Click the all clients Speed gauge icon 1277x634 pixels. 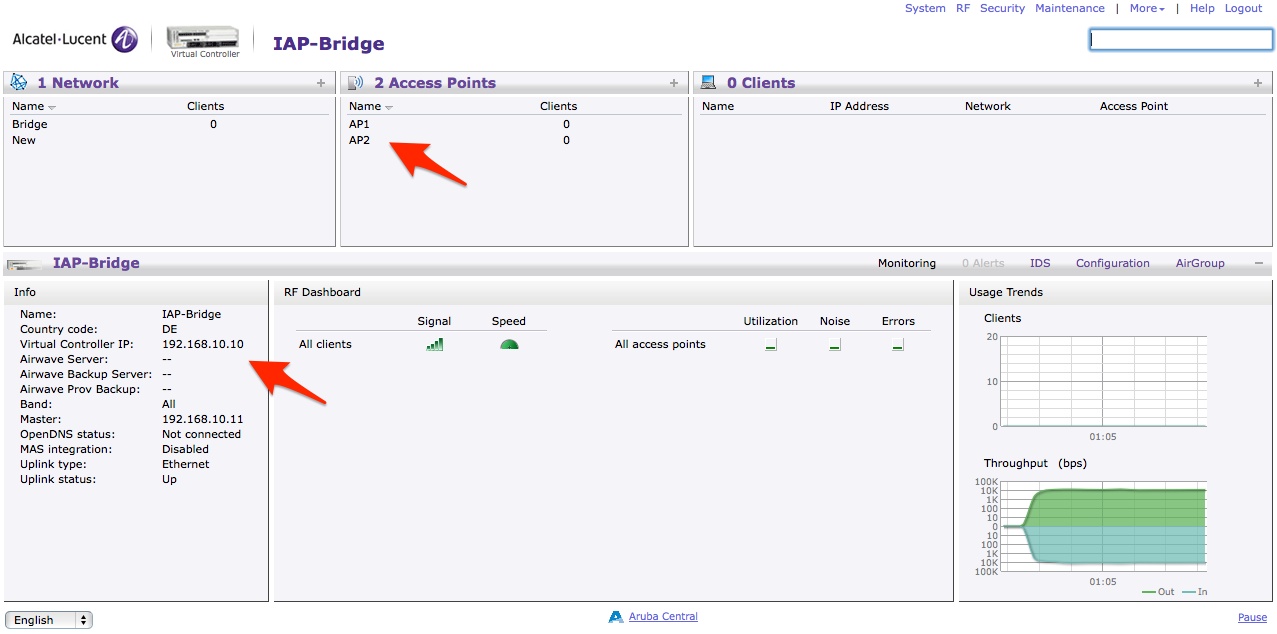click(x=509, y=344)
